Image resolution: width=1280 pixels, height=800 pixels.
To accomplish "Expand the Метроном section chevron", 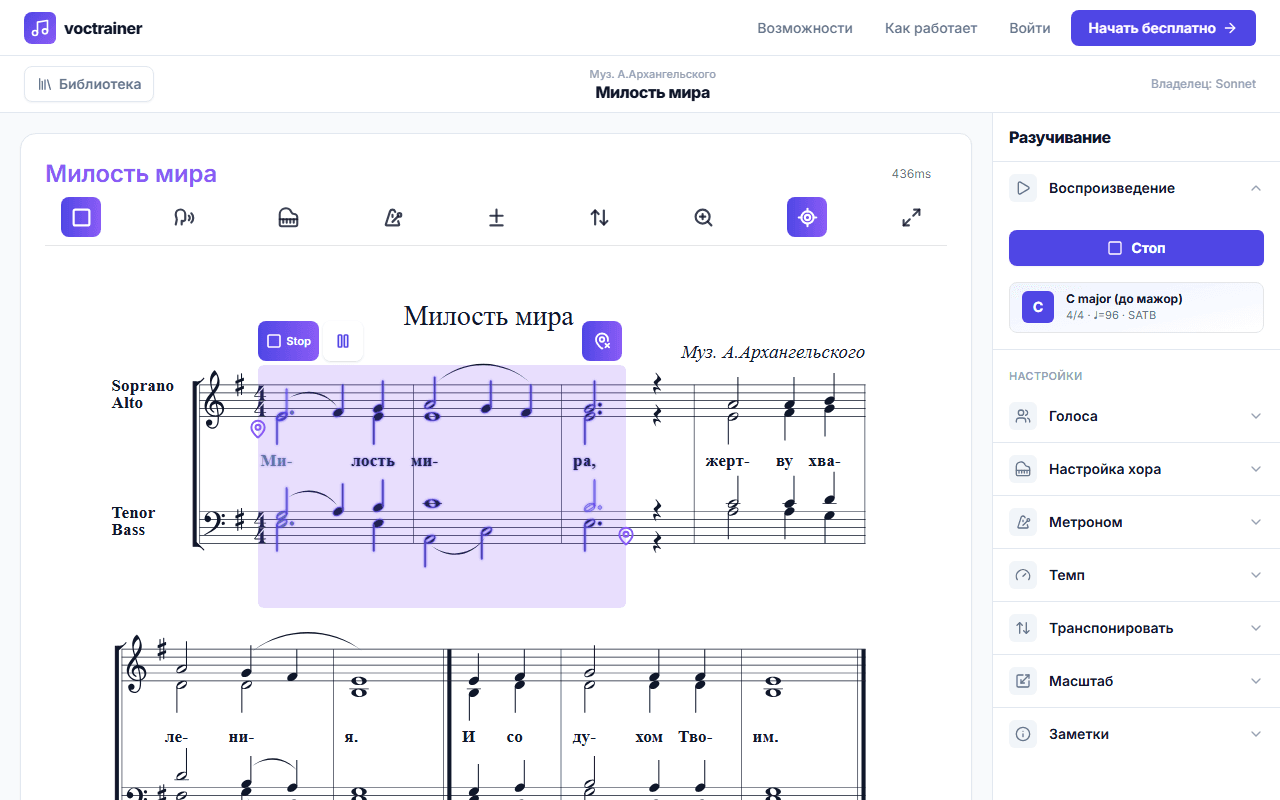I will point(1256,522).
